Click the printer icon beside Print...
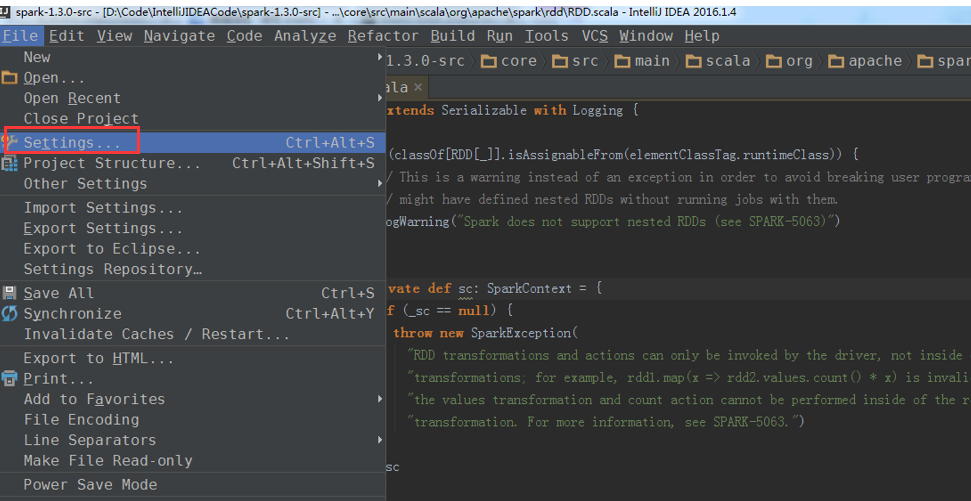 click(9, 378)
